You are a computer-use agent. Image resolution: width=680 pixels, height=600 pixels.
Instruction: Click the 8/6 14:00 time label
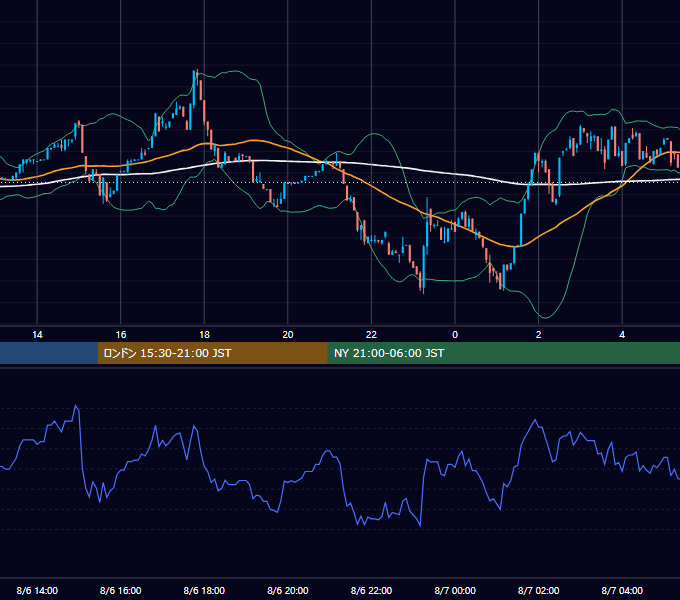point(37,590)
